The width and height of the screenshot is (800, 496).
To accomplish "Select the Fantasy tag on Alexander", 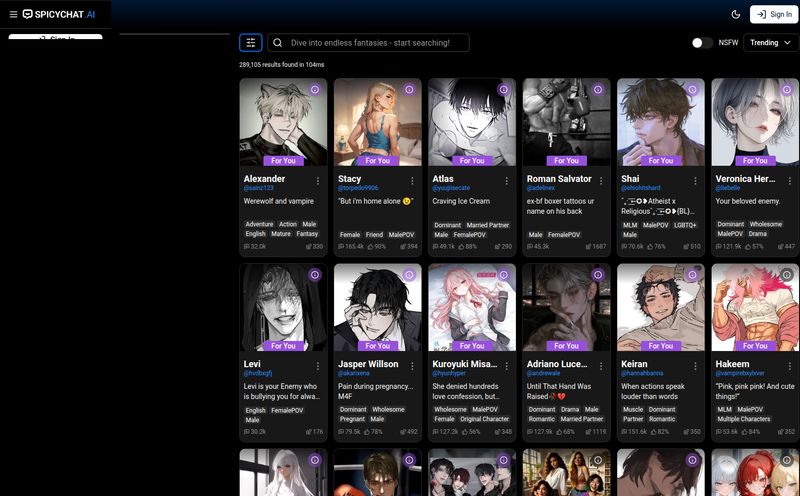I will (x=307, y=234).
